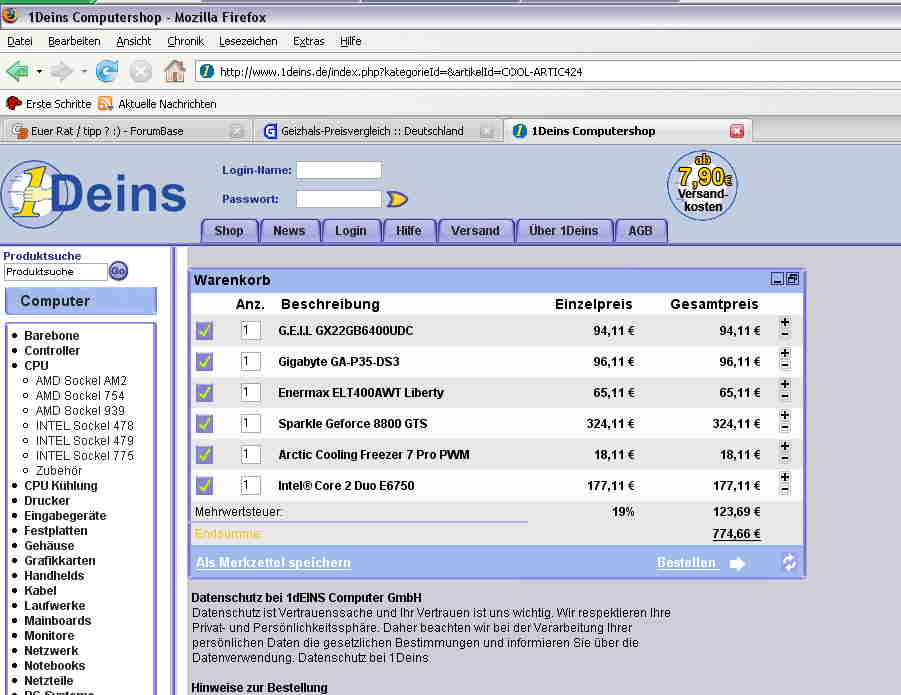Click the browser Forward arrow button
901x695 pixels.
[61, 72]
